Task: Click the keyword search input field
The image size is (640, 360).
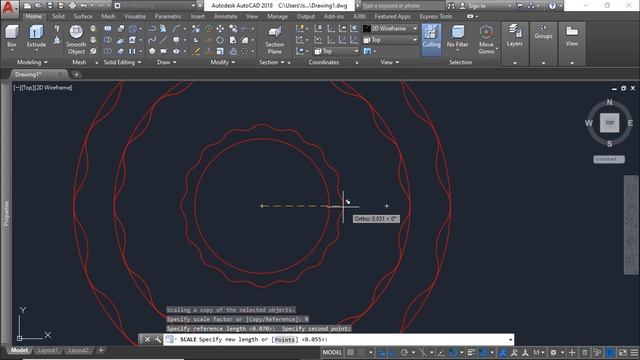Action: (x=402, y=6)
